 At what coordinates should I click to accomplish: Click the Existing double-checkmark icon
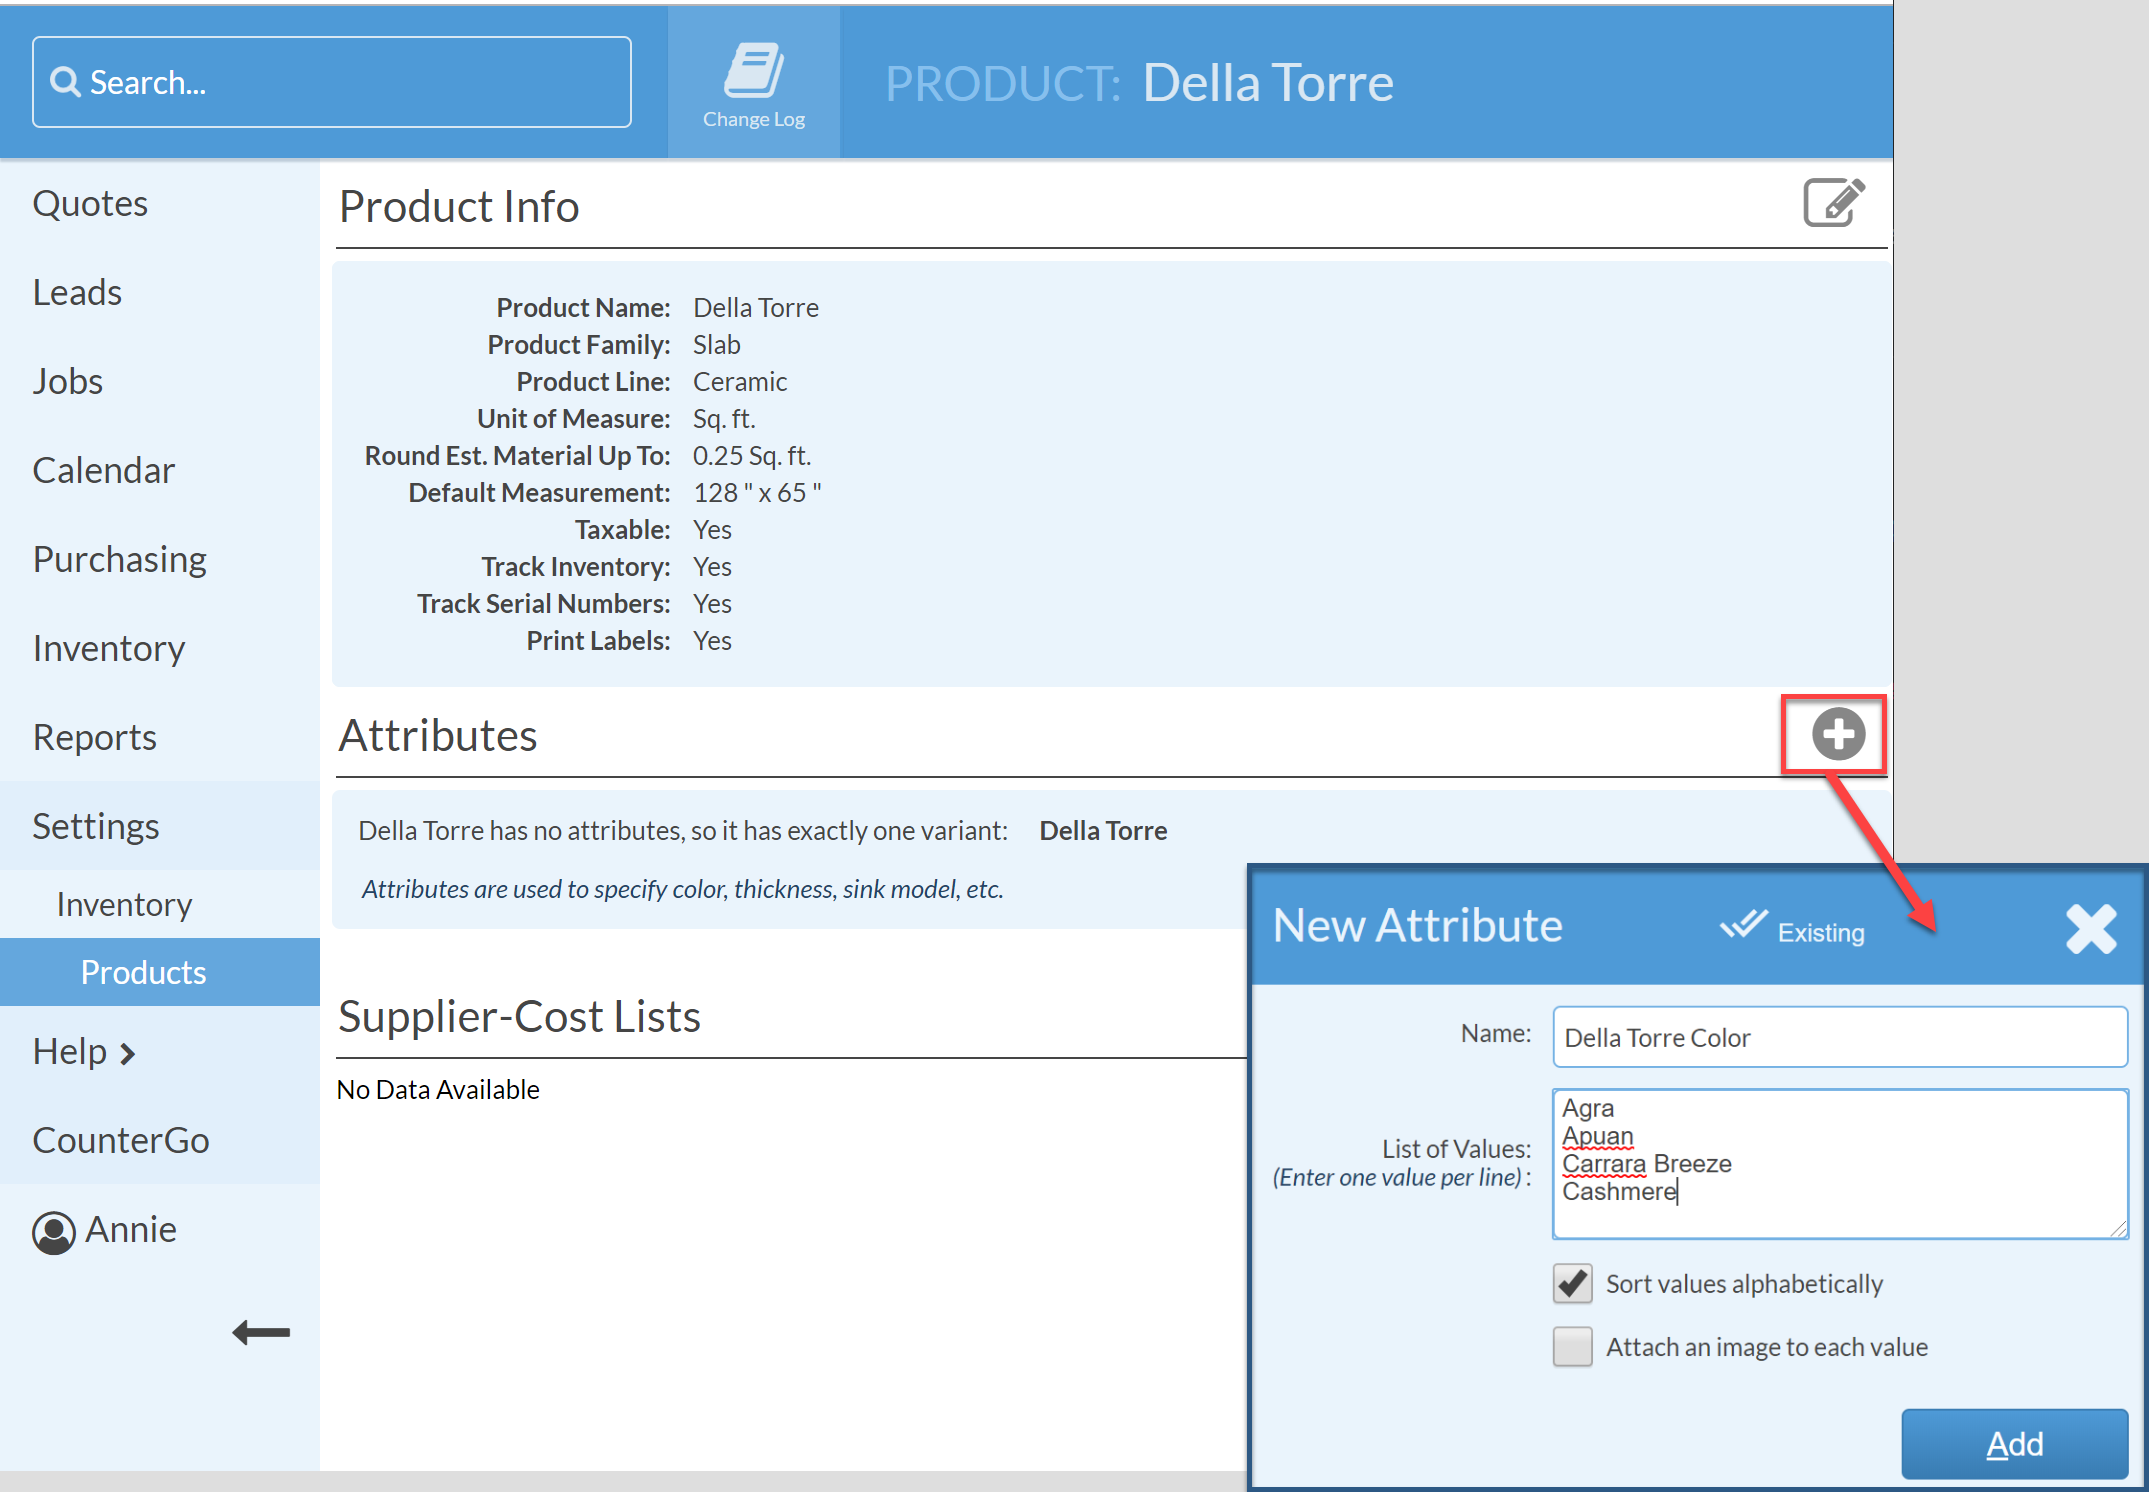1744,925
